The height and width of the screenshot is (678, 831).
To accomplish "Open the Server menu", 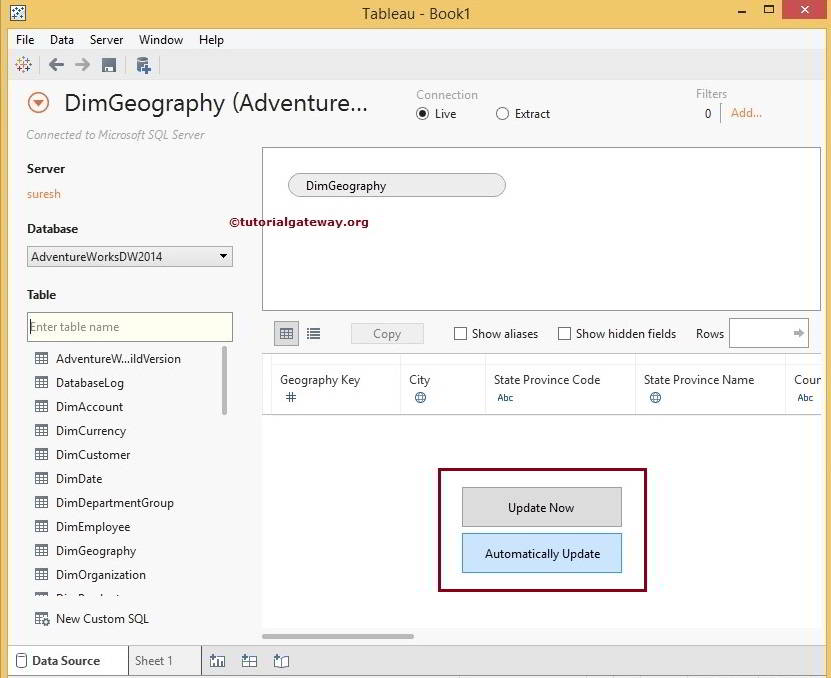I will point(106,40).
